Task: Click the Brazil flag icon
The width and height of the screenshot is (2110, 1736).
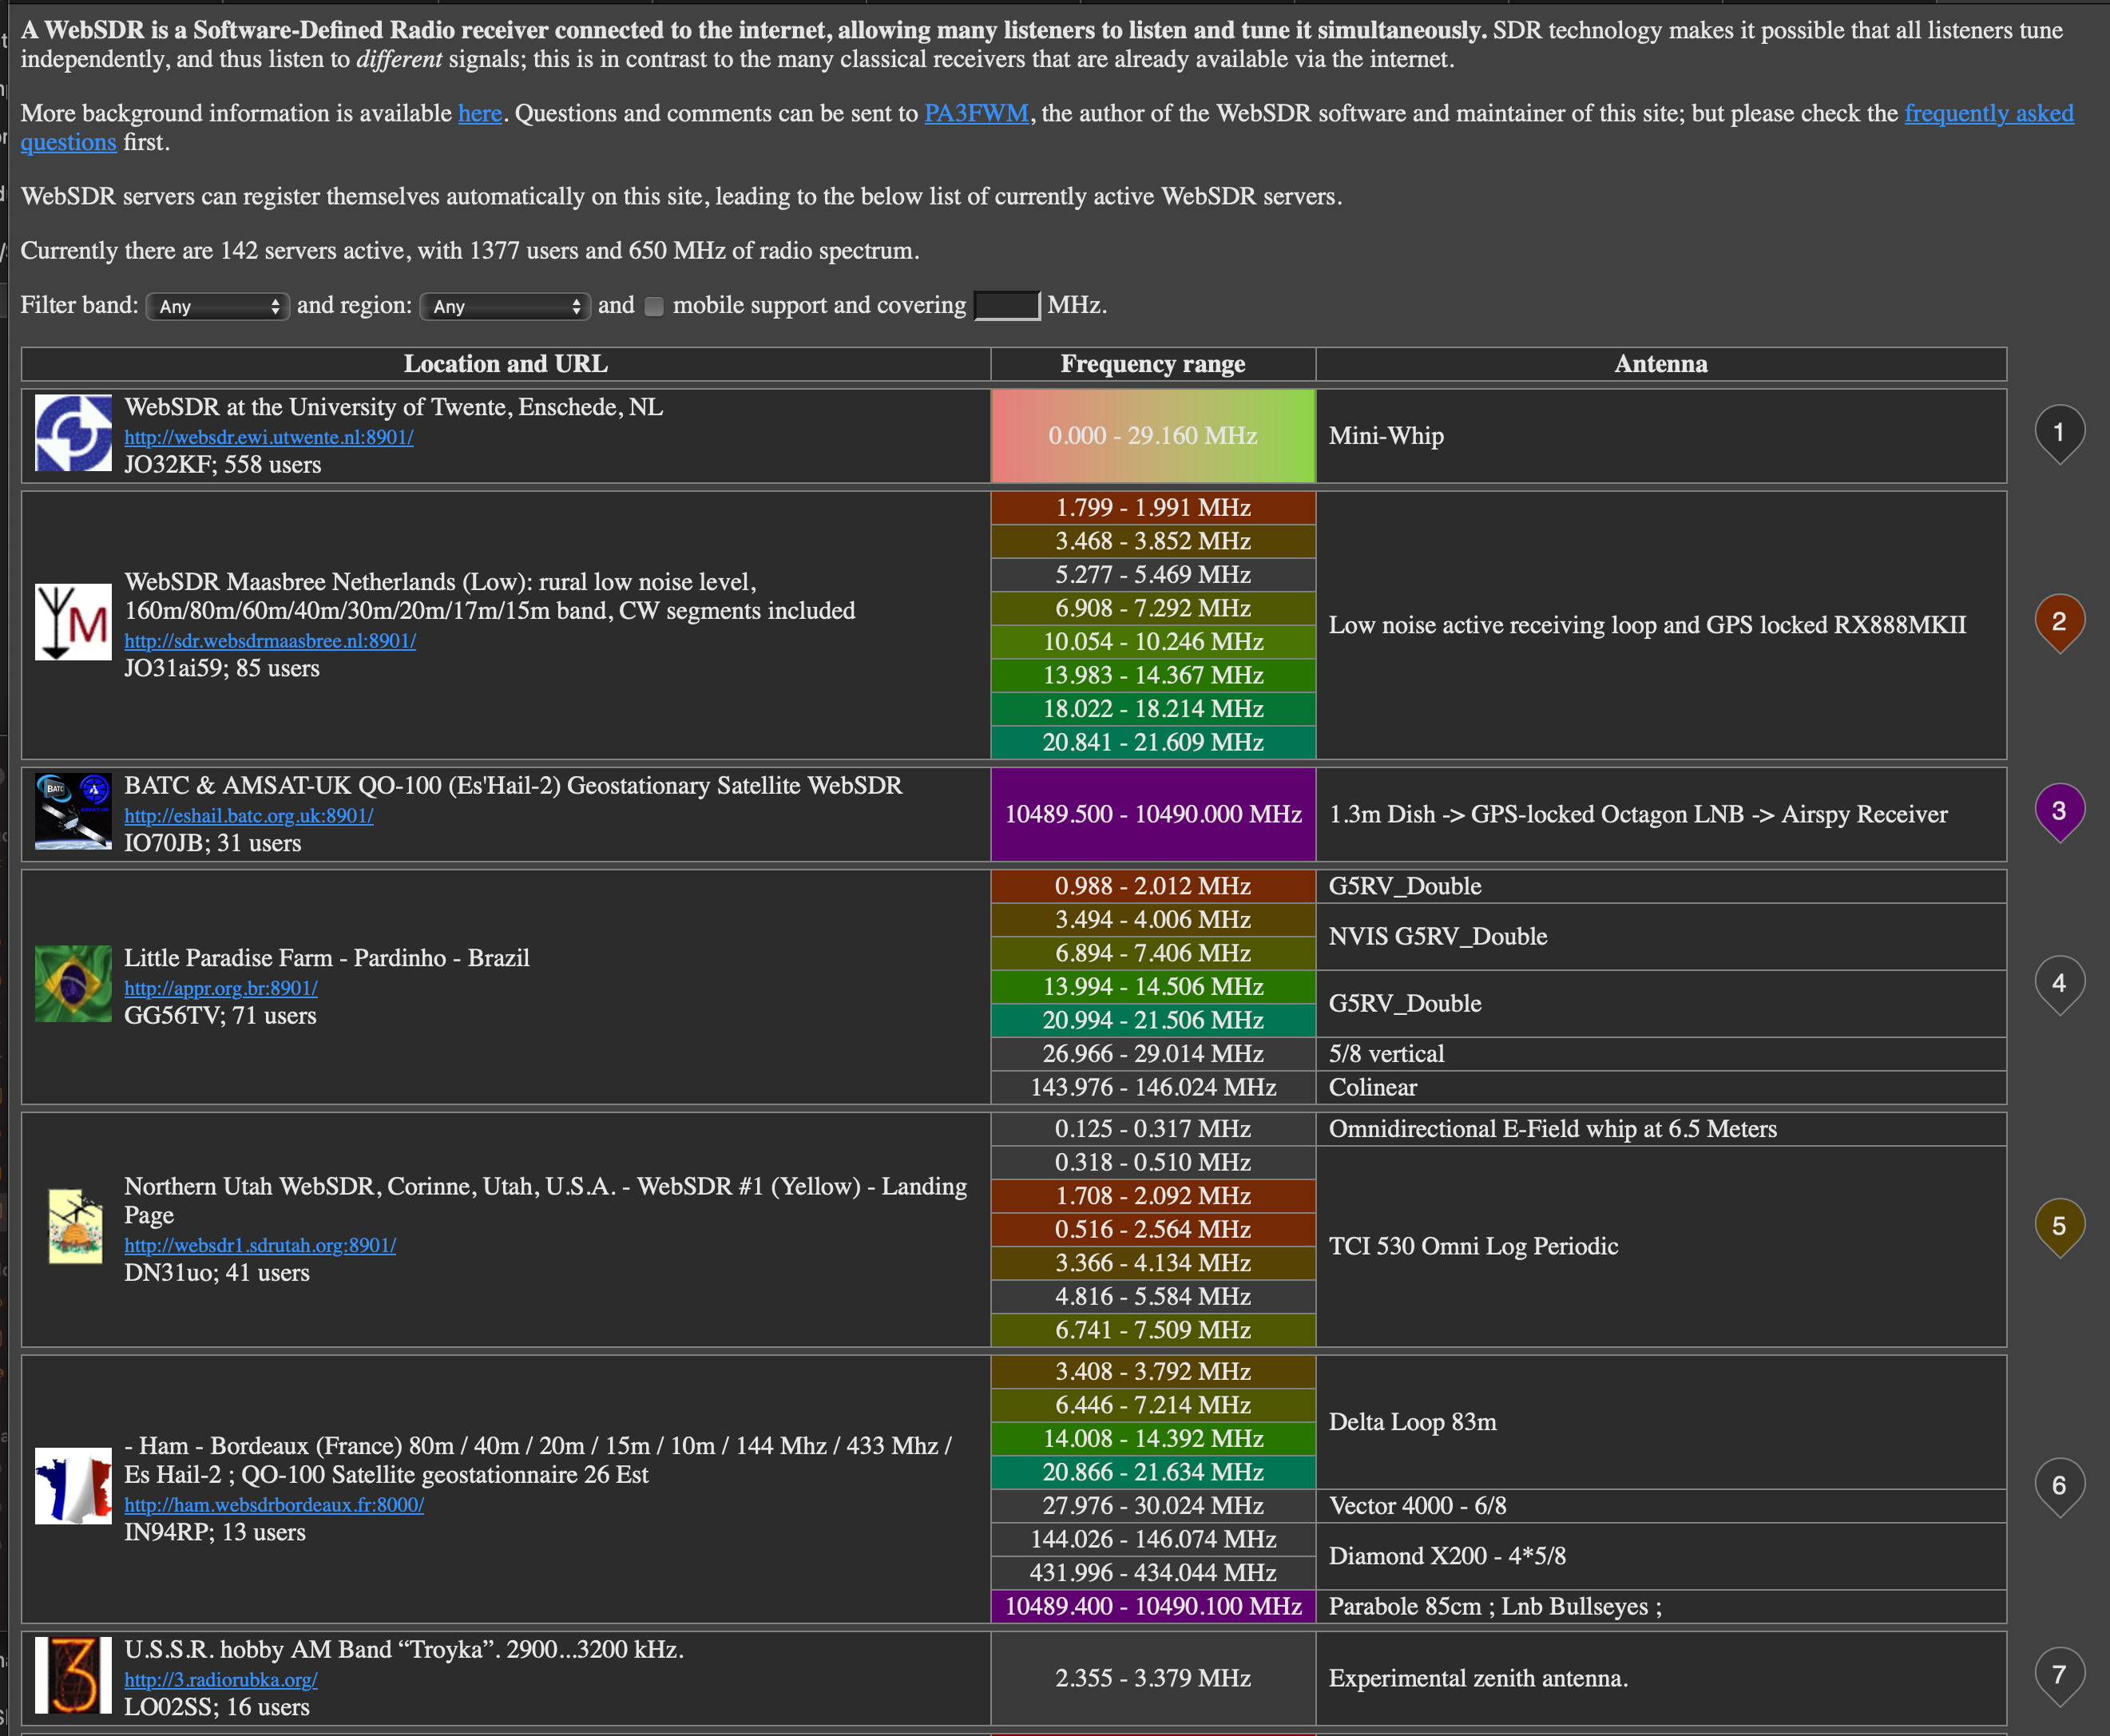Action: pos(73,984)
